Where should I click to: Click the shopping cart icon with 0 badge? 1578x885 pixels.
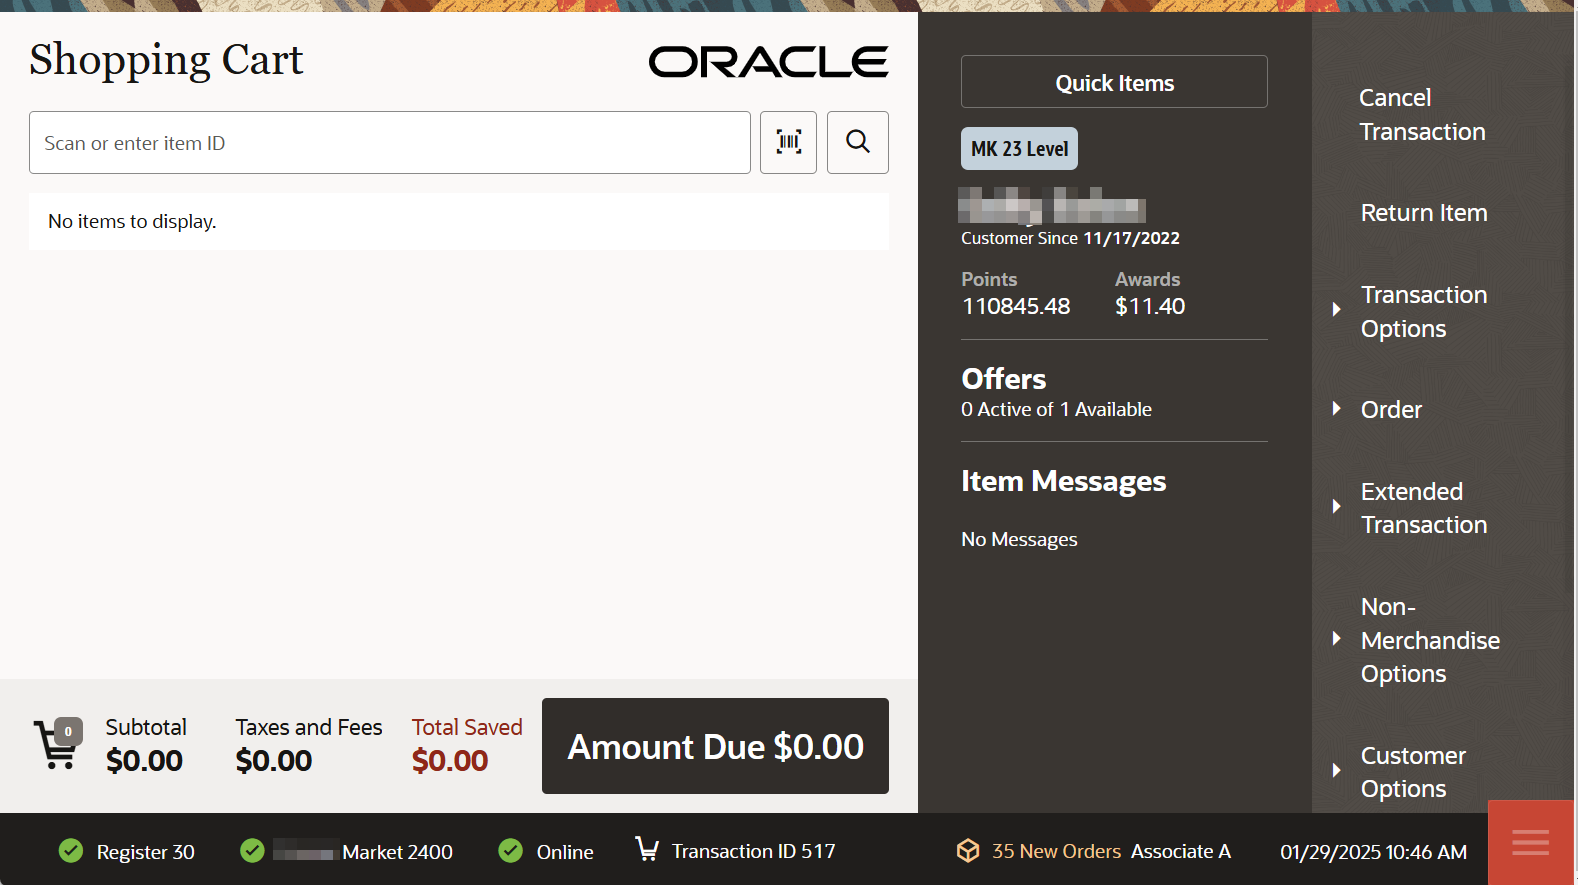coord(58,744)
